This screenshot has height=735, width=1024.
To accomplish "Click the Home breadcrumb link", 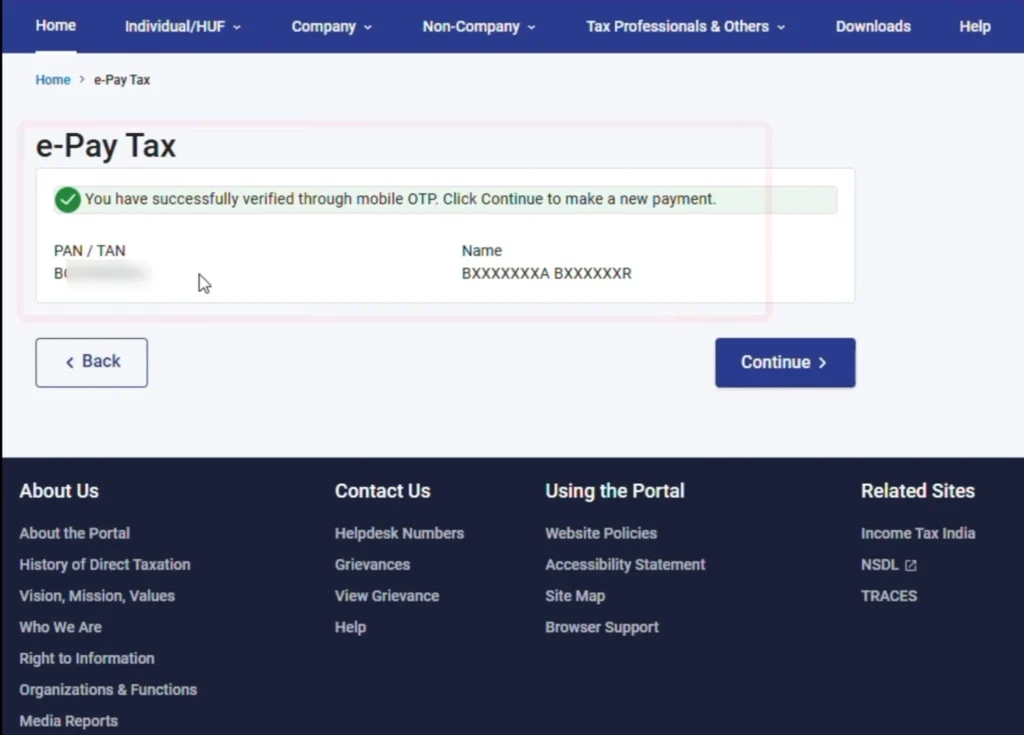I will tap(53, 80).
